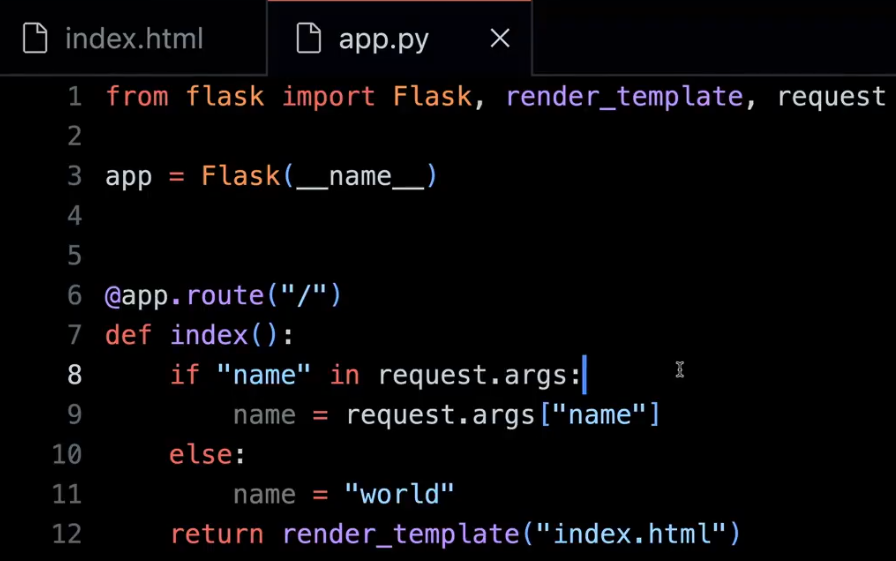Screen dimensions: 896x561
Task: Close the app.py tab
Action: pos(499,39)
